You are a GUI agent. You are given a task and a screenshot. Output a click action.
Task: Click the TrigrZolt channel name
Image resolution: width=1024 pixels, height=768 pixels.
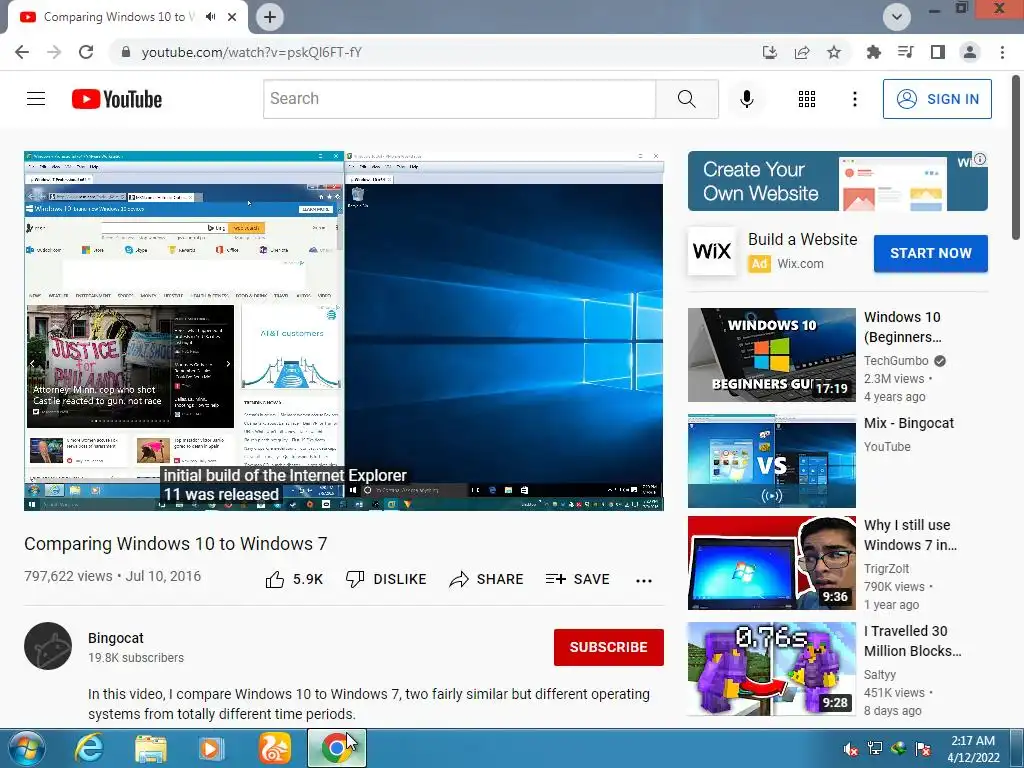coord(887,569)
